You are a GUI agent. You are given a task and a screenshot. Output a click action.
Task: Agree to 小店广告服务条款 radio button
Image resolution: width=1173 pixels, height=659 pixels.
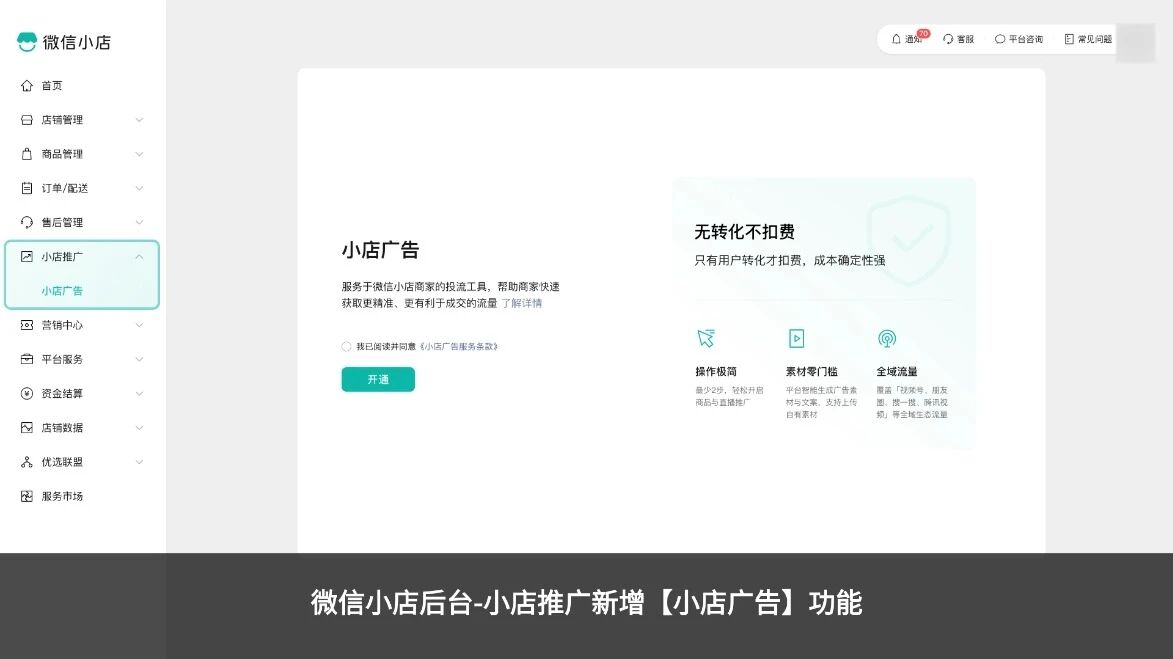click(x=346, y=346)
